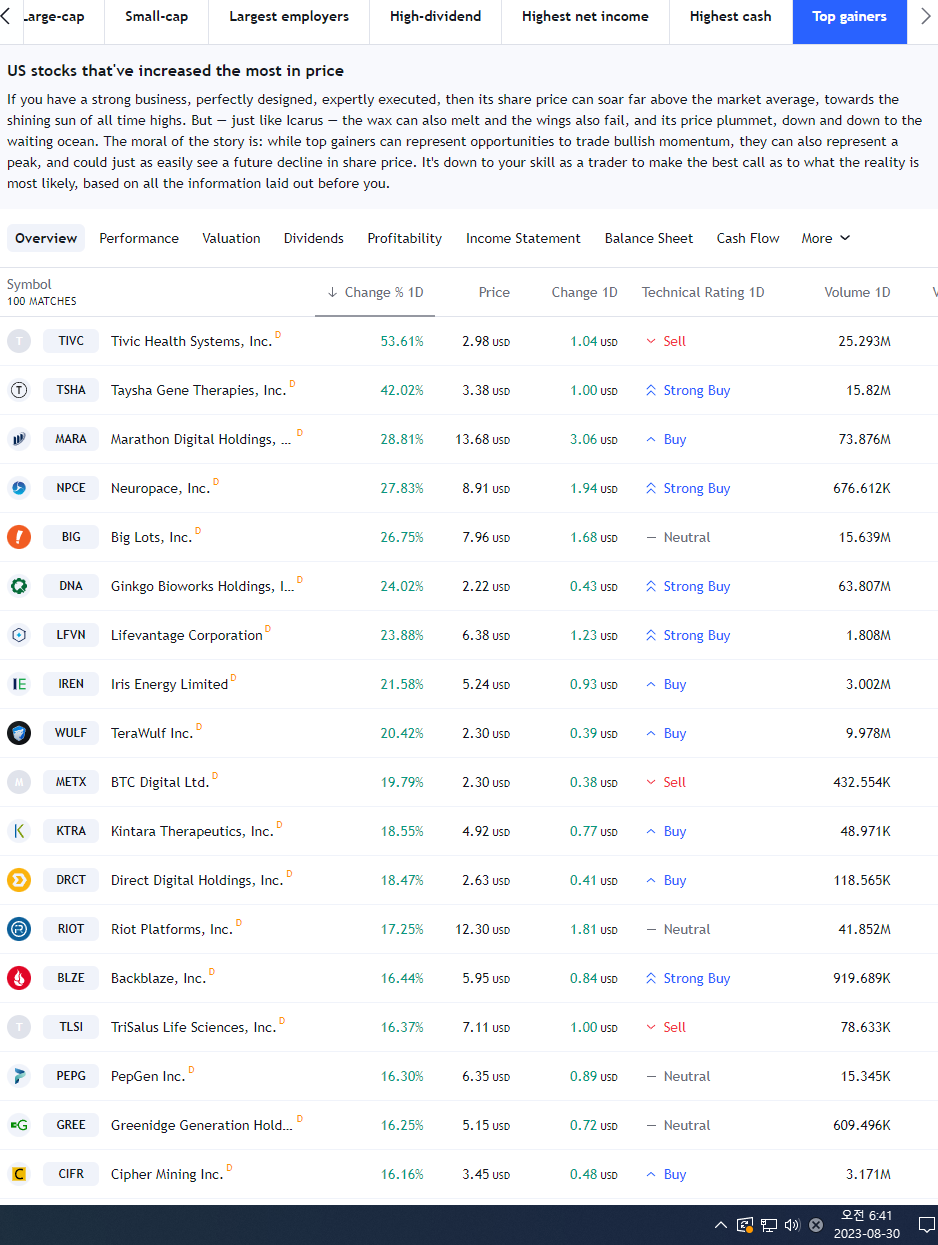Click the 13.68 USD price value
The height and width of the screenshot is (1245, 938).
point(482,439)
